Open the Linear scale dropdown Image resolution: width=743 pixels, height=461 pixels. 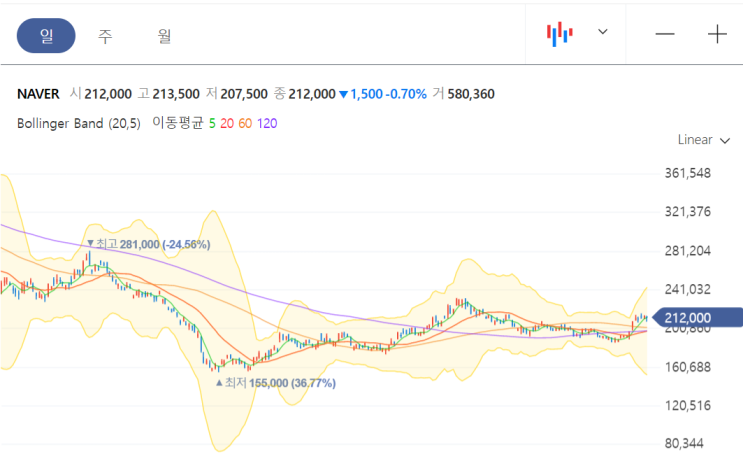point(703,140)
